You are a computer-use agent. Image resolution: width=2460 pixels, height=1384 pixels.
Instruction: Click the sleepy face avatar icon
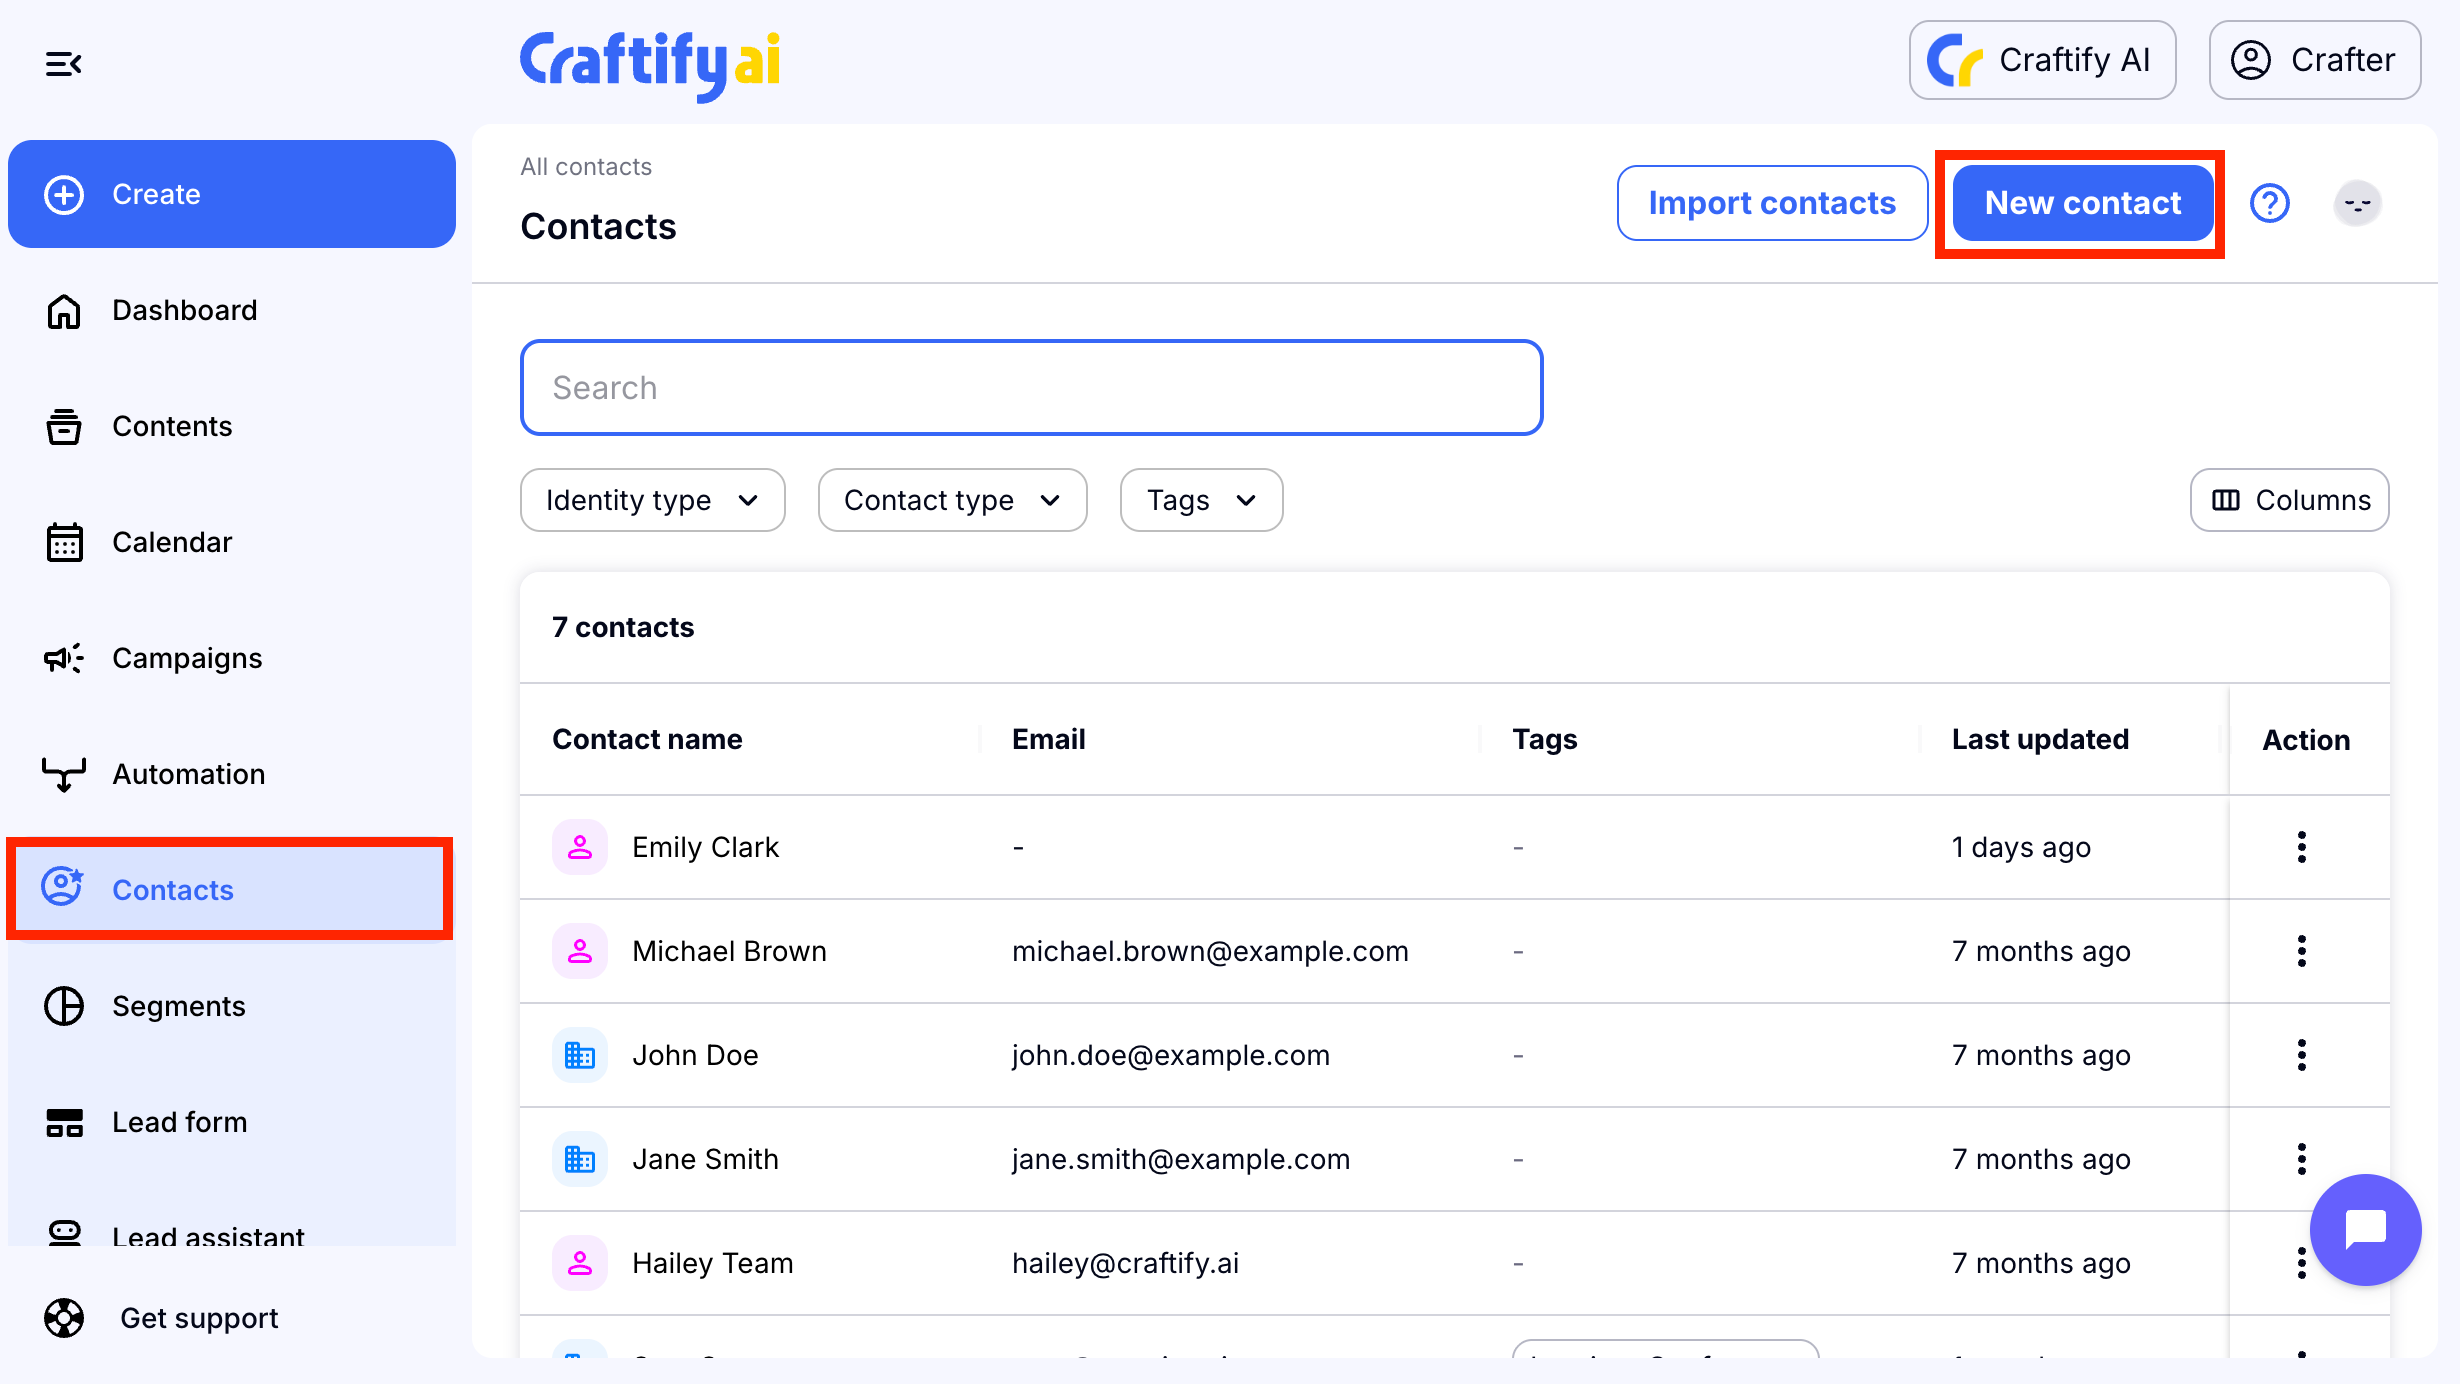pos(2357,203)
